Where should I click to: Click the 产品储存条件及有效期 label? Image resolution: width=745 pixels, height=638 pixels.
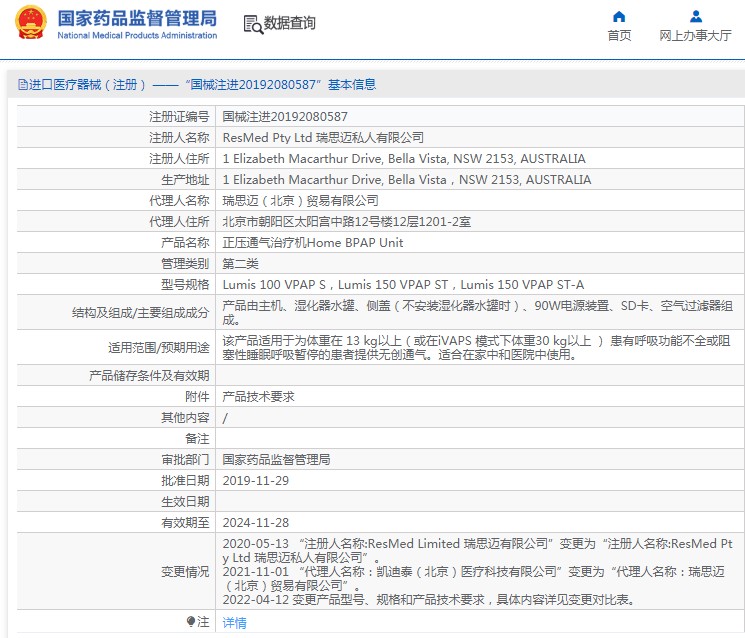[x=149, y=375]
